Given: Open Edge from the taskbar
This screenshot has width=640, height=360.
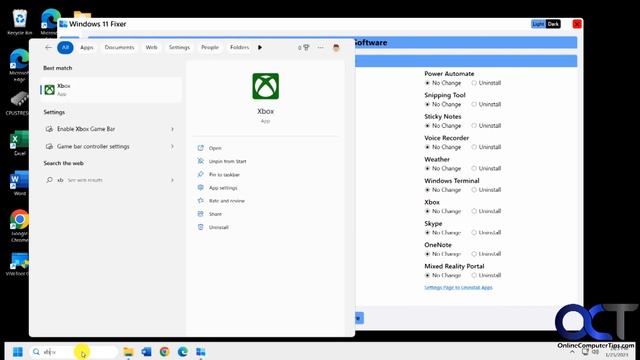Looking at the screenshot, I should pyautogui.click(x=182, y=352).
